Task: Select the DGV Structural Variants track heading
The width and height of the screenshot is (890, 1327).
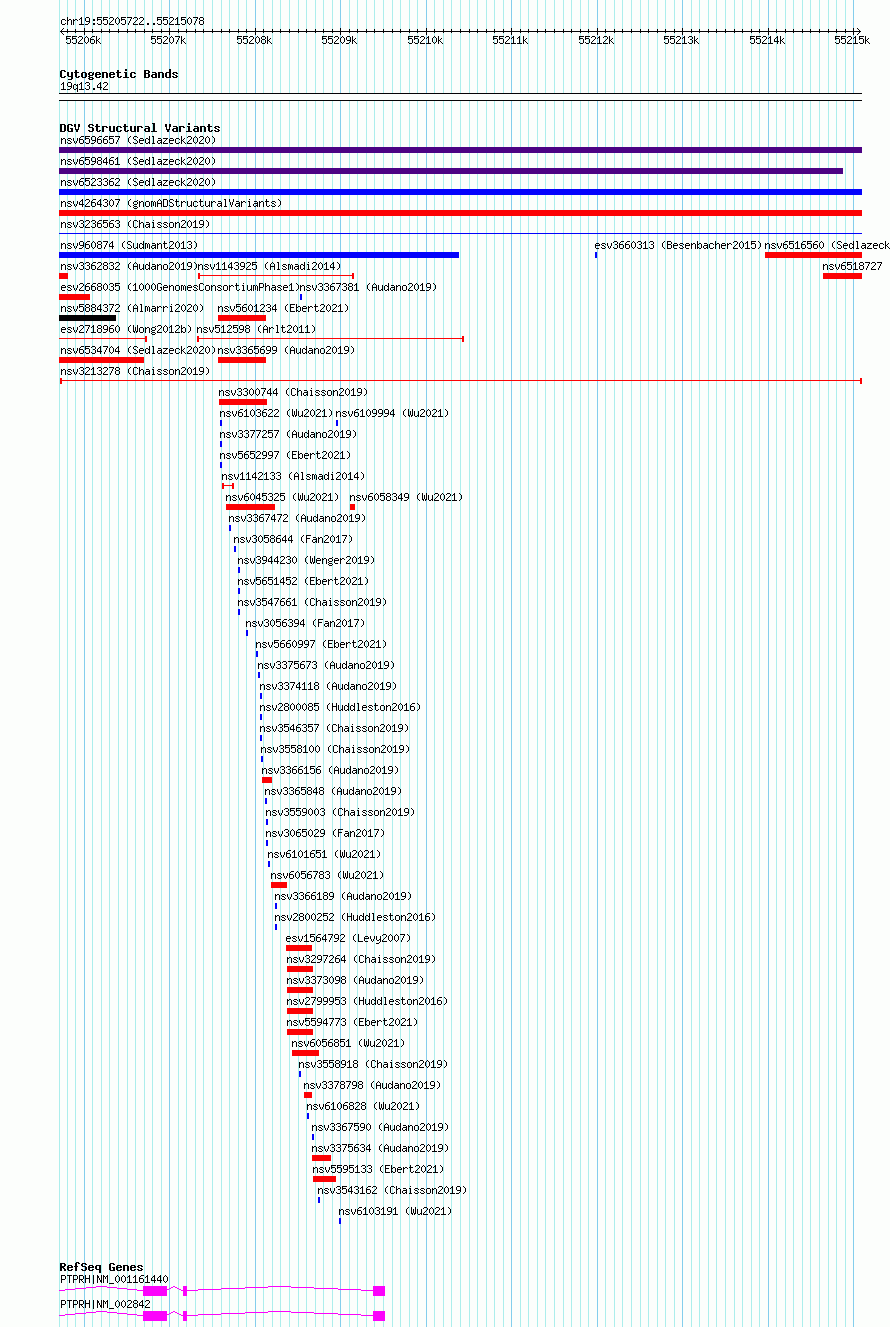Action: [140, 128]
